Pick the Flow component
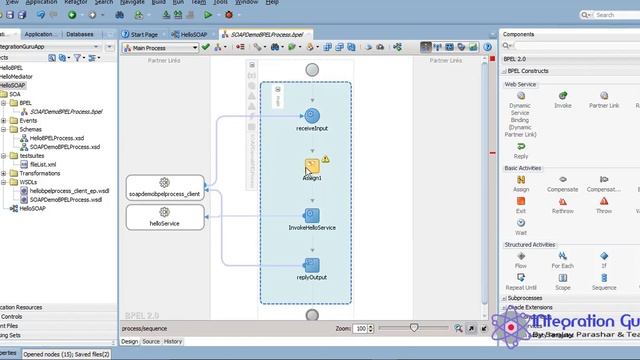640x360 pixels. (521, 260)
